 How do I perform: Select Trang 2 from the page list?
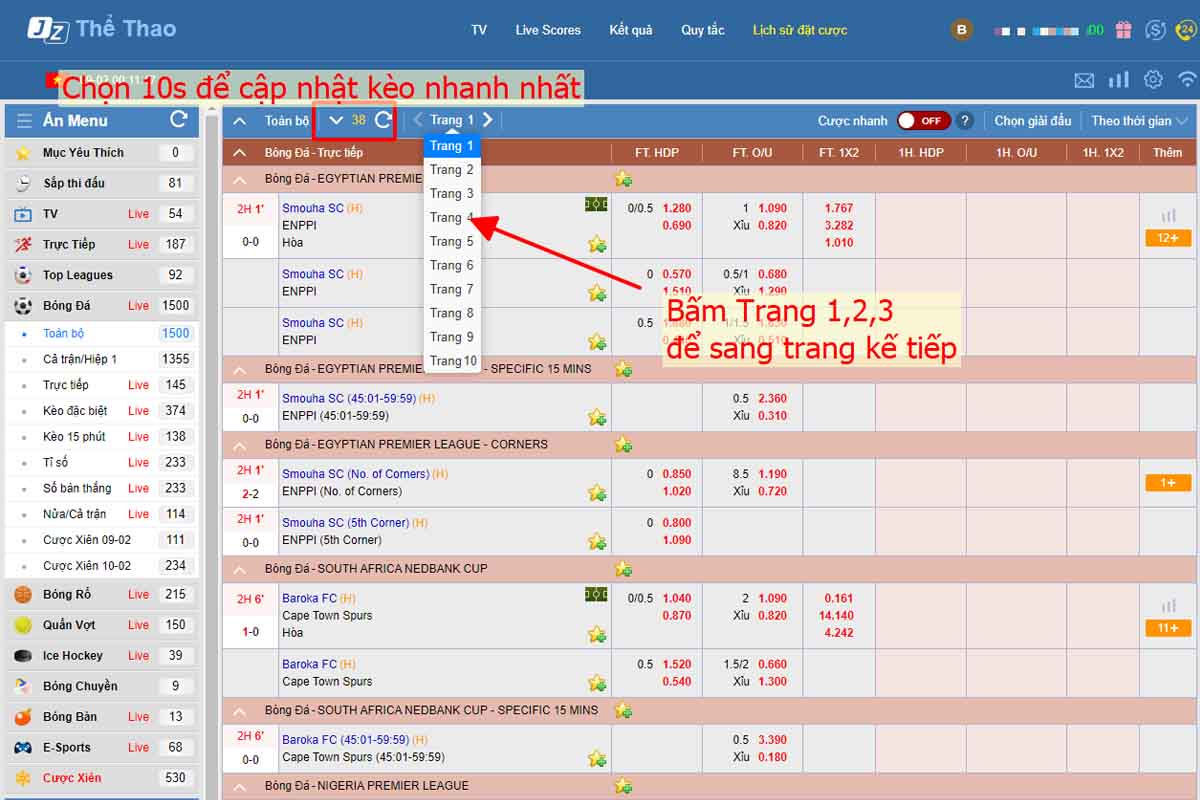click(x=452, y=170)
